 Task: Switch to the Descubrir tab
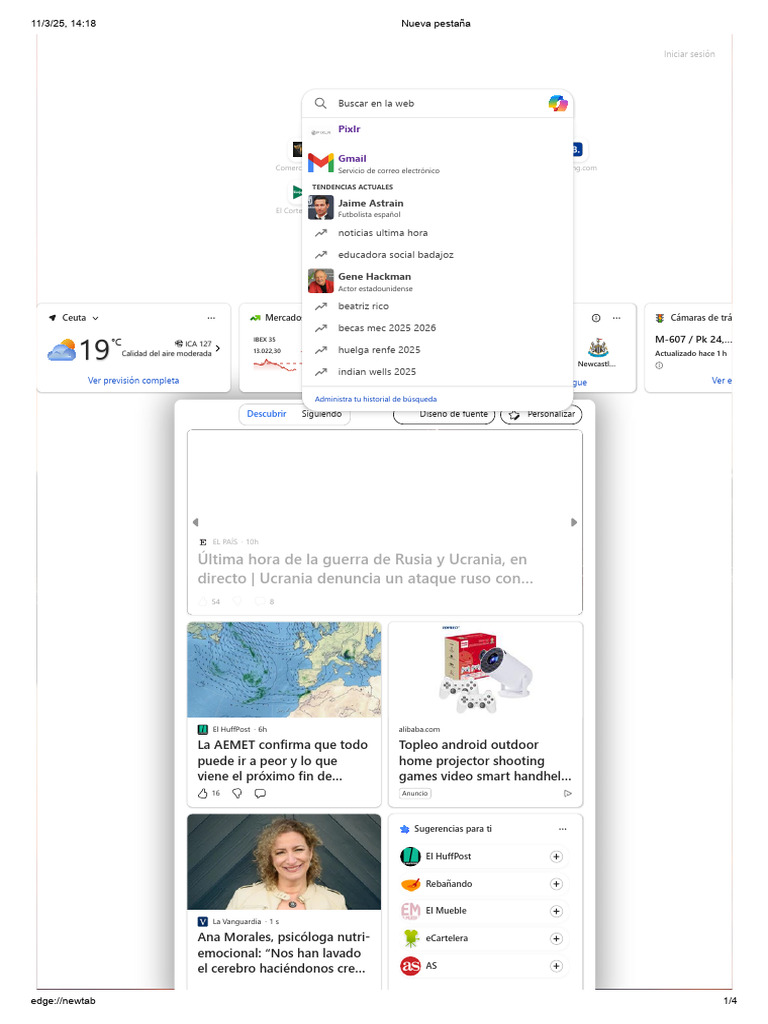[266, 414]
